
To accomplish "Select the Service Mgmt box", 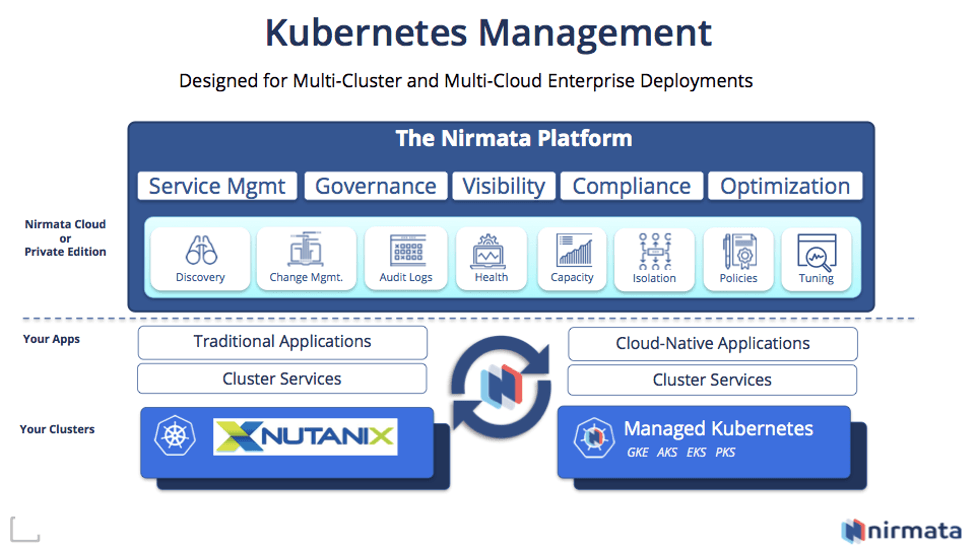I will [x=217, y=186].
